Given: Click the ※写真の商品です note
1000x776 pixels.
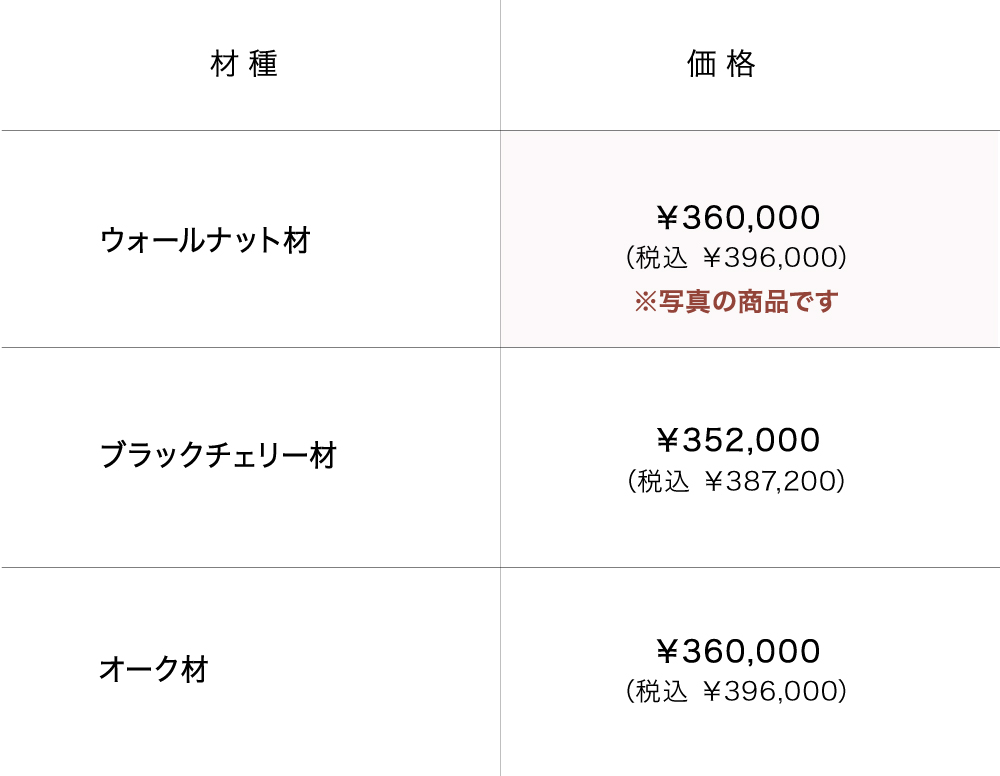Looking at the screenshot, I should [736, 302].
